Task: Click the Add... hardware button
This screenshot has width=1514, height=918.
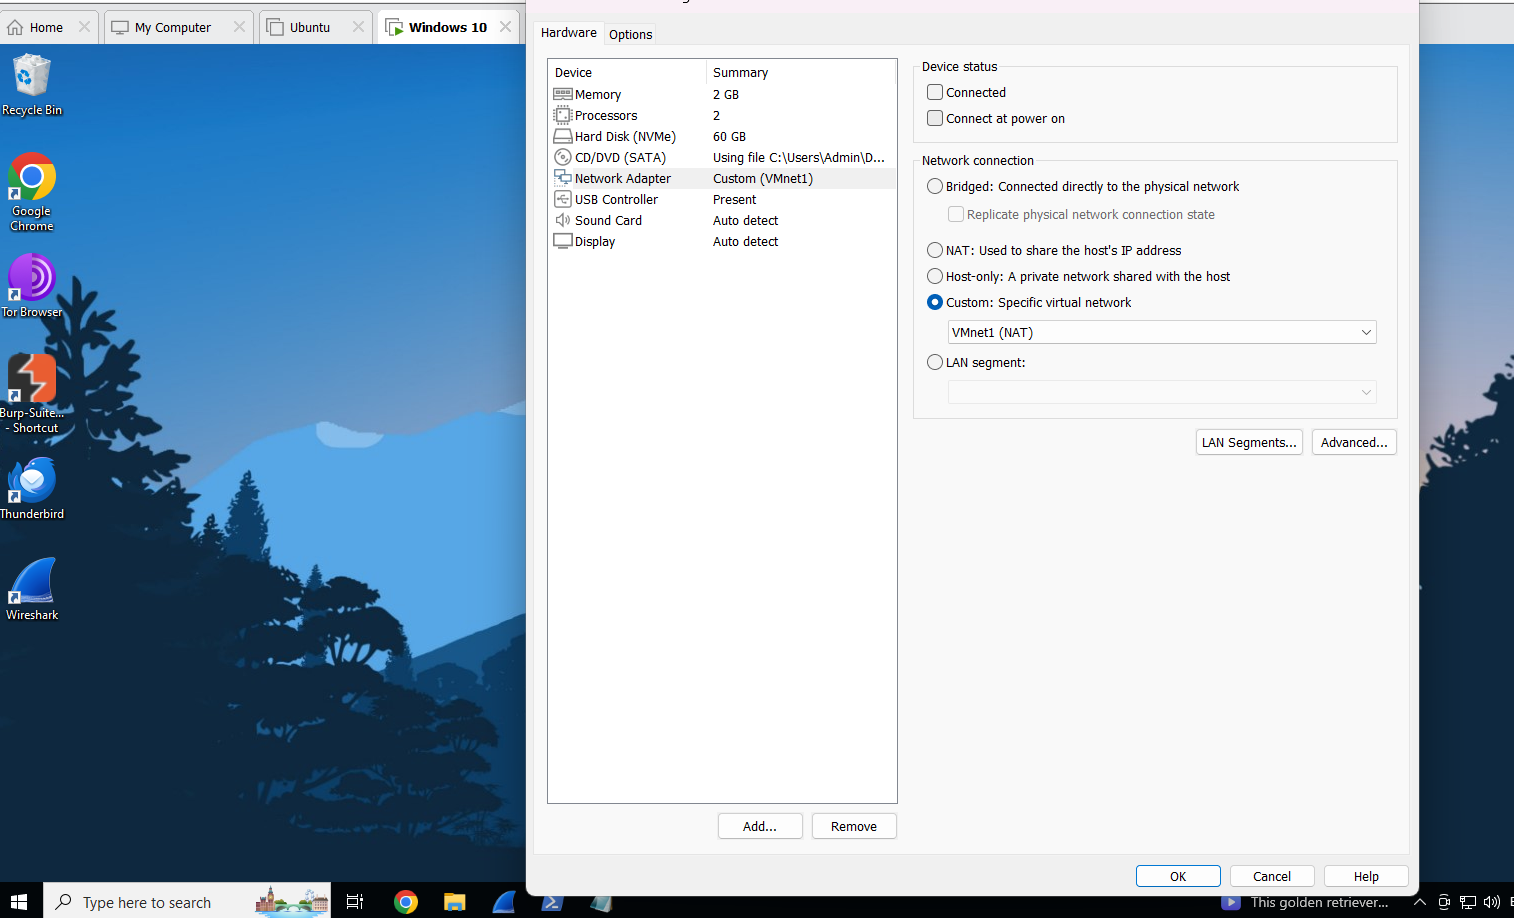Action: (x=760, y=826)
